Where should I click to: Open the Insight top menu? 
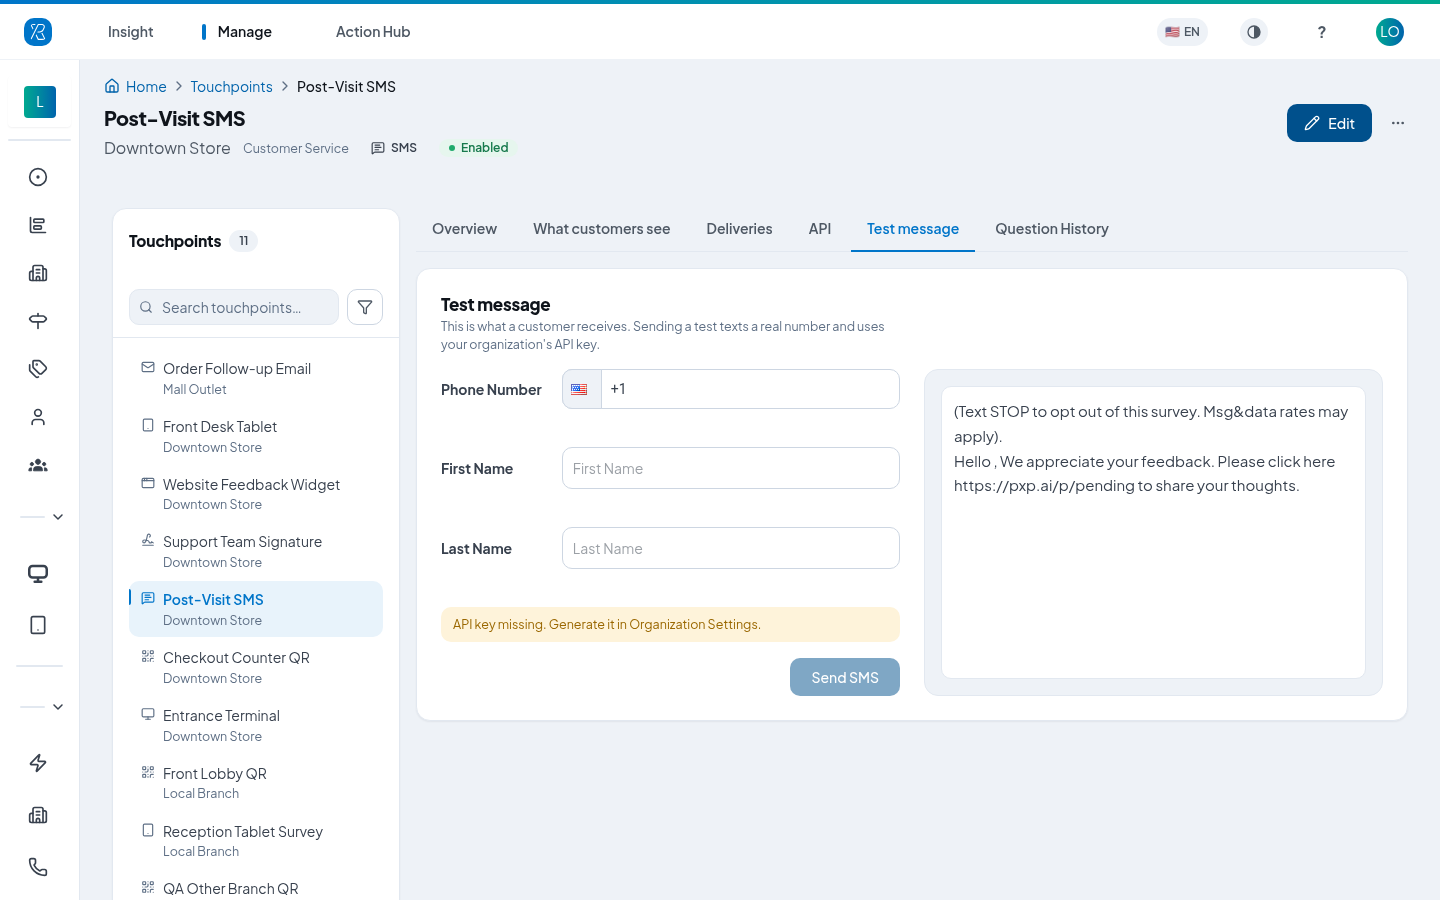pos(130,32)
